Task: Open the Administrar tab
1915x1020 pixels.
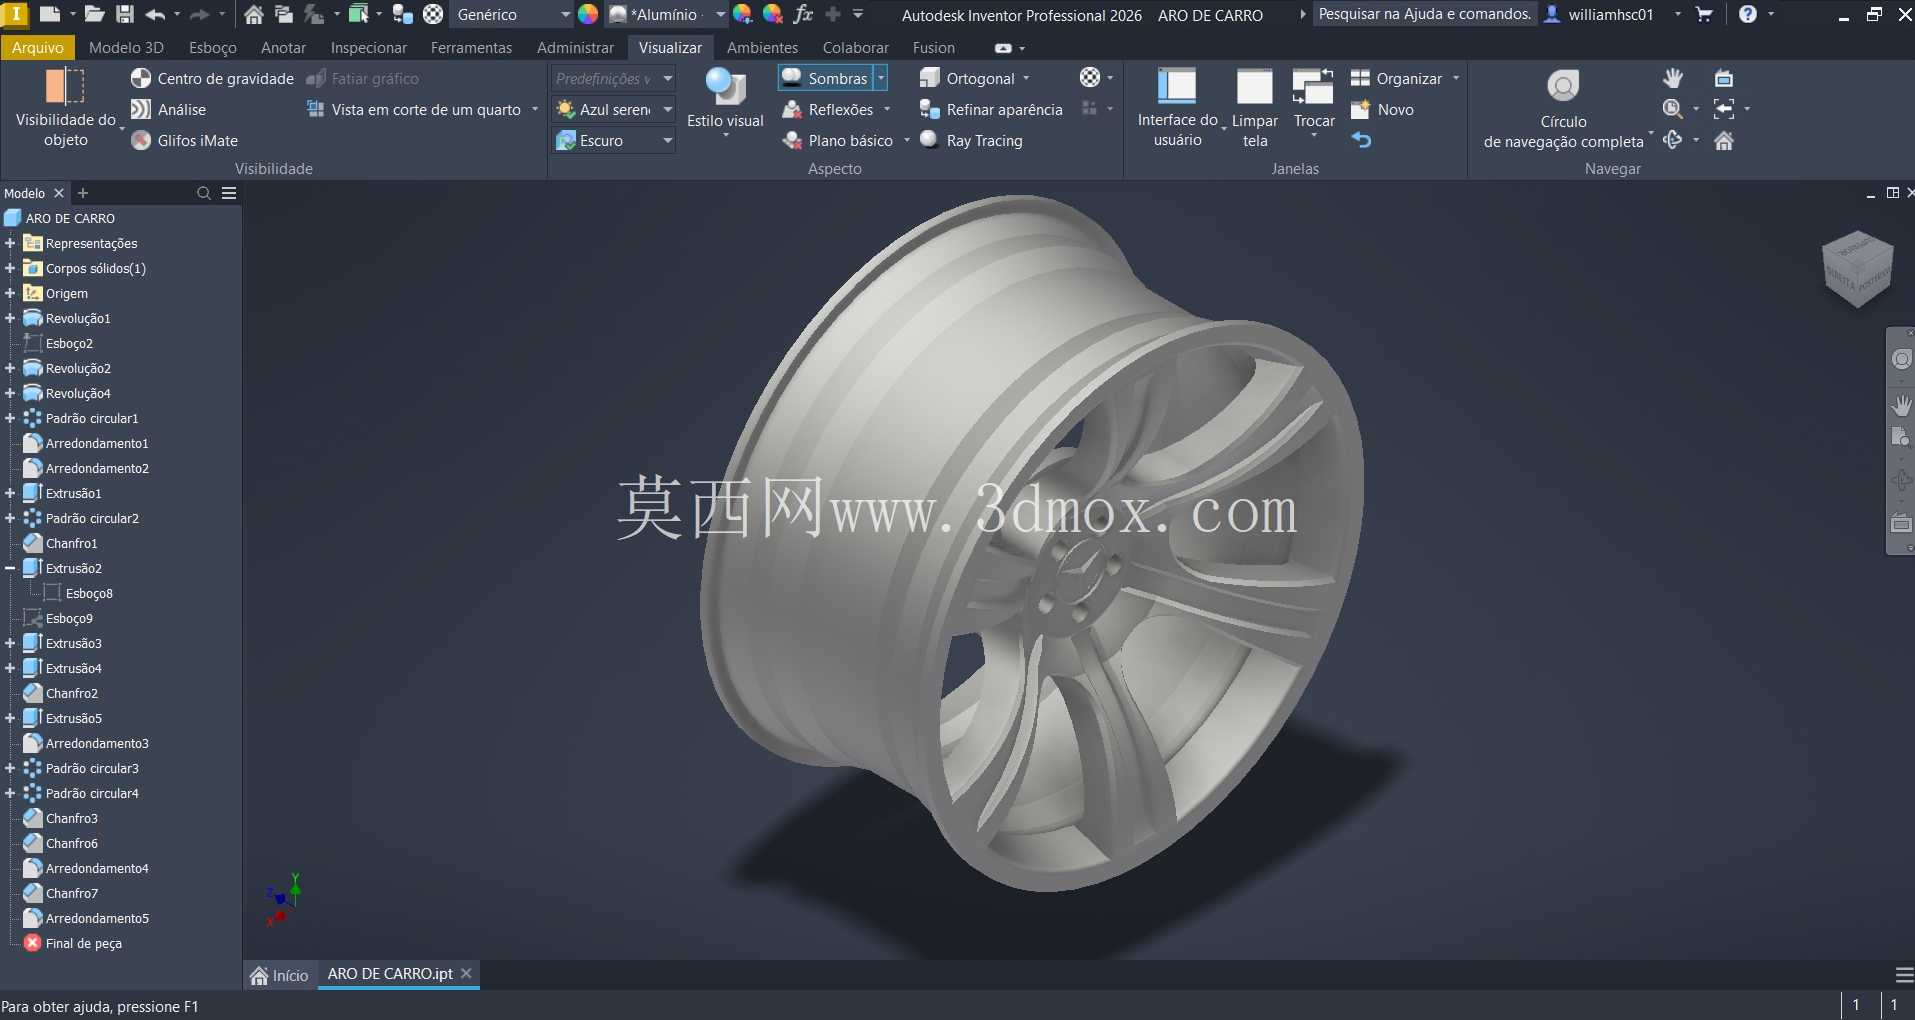Action: (x=575, y=47)
